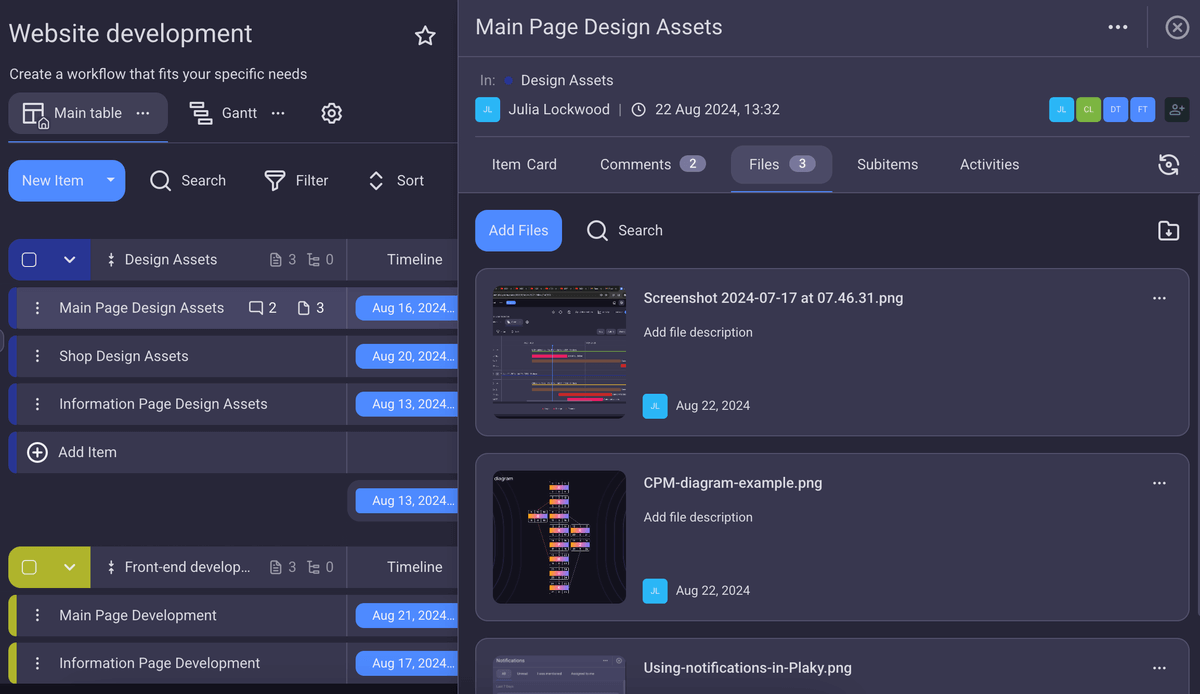Click the Aug 20 timeline for Shop Design Assets
Image resolution: width=1200 pixels, height=694 pixels.
[408, 356]
